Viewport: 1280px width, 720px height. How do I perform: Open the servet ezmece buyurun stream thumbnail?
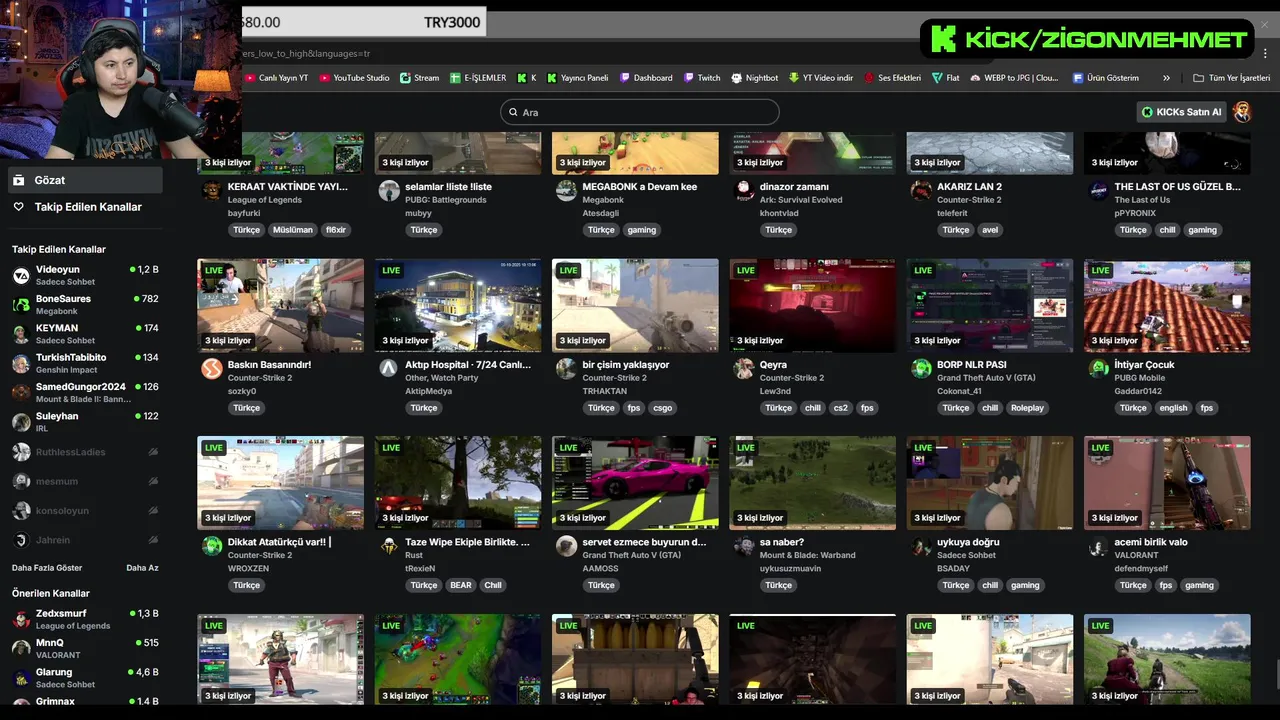[635, 483]
